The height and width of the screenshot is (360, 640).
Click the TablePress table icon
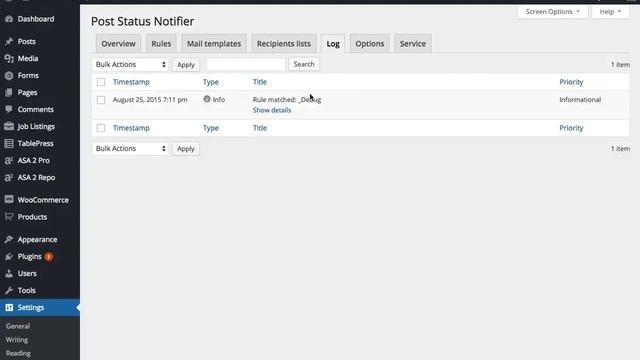pyautogui.click(x=9, y=144)
